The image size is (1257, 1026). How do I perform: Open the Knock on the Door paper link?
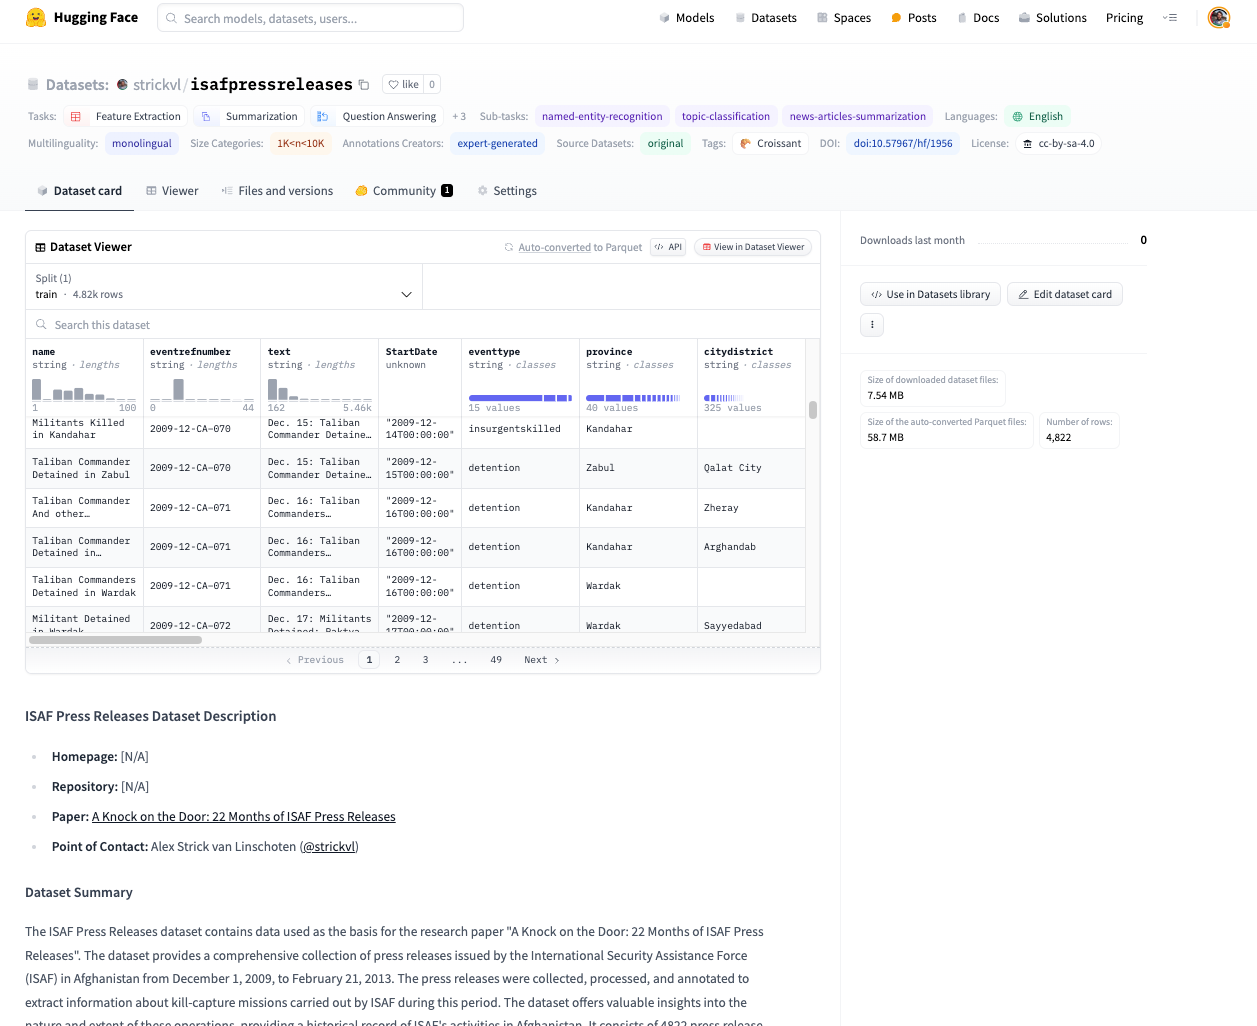pyautogui.click(x=243, y=817)
